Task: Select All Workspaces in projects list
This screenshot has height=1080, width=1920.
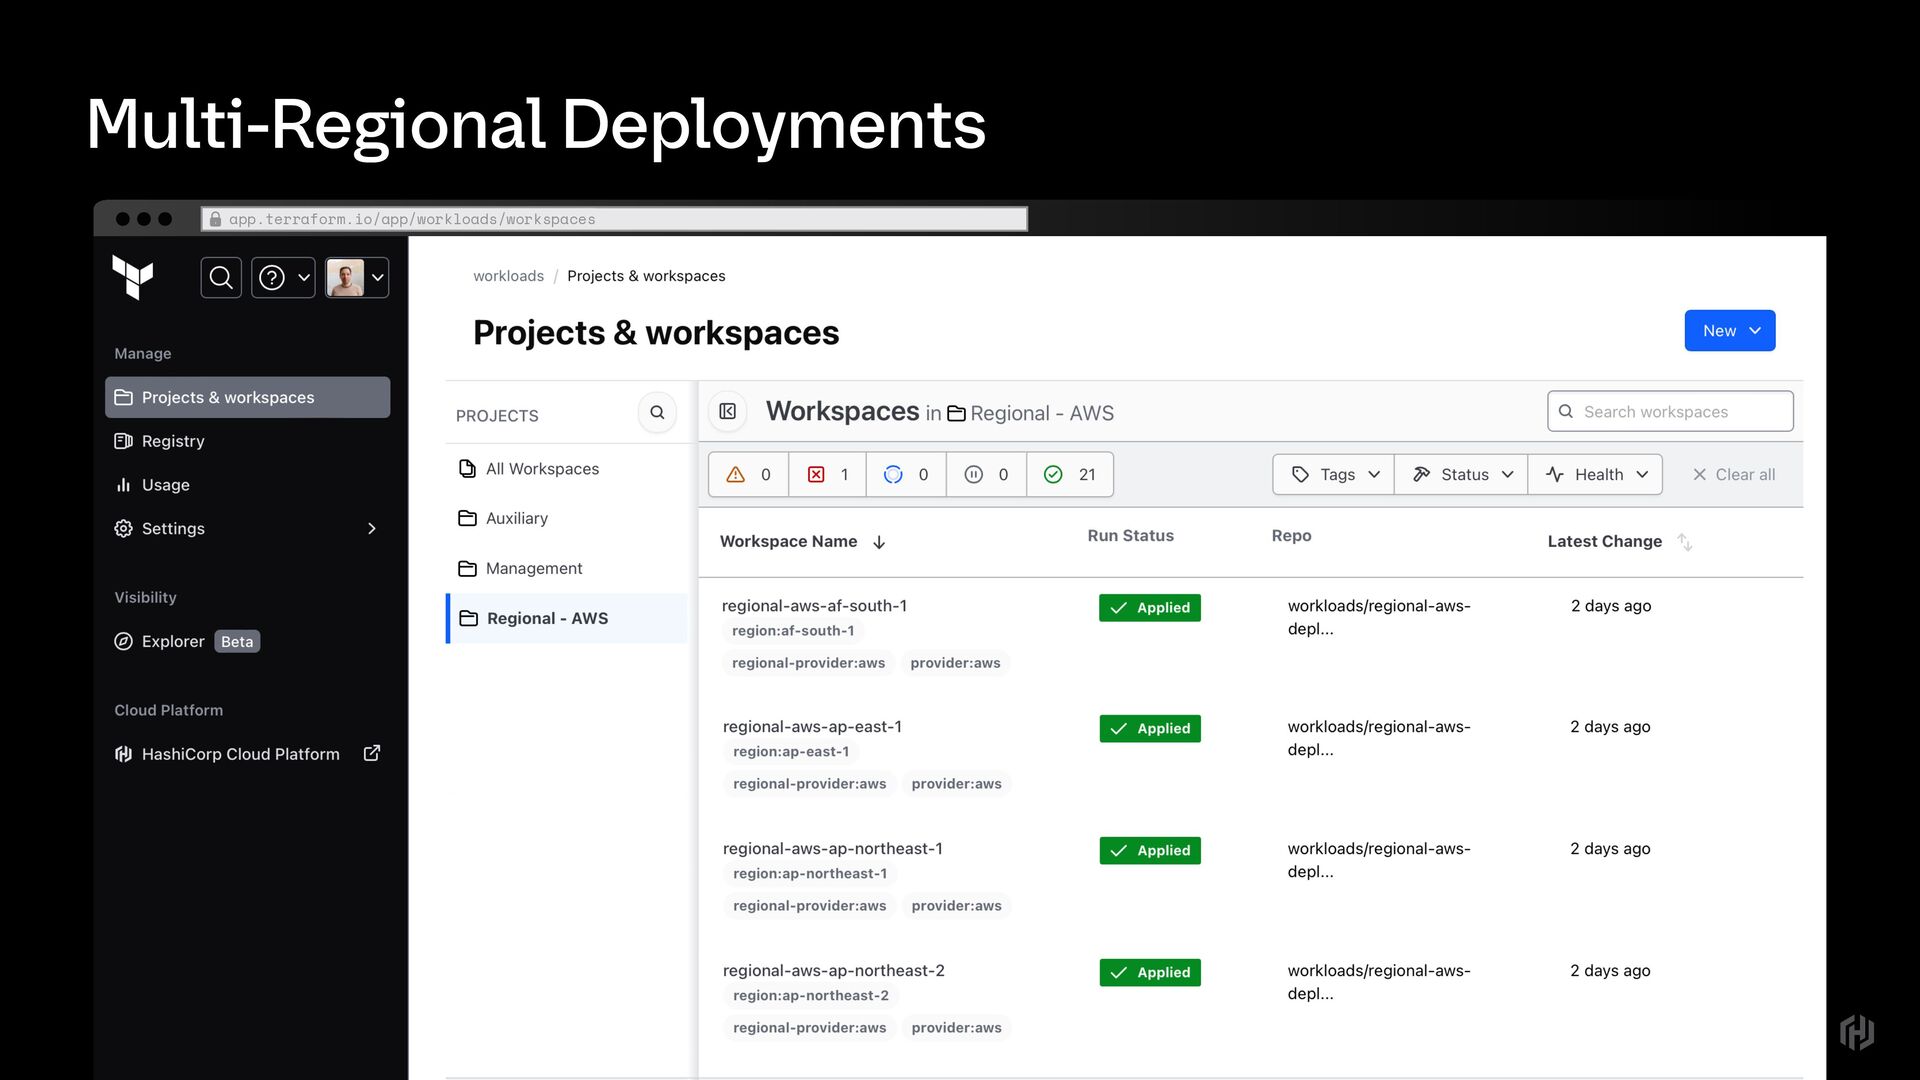Action: 567,469
